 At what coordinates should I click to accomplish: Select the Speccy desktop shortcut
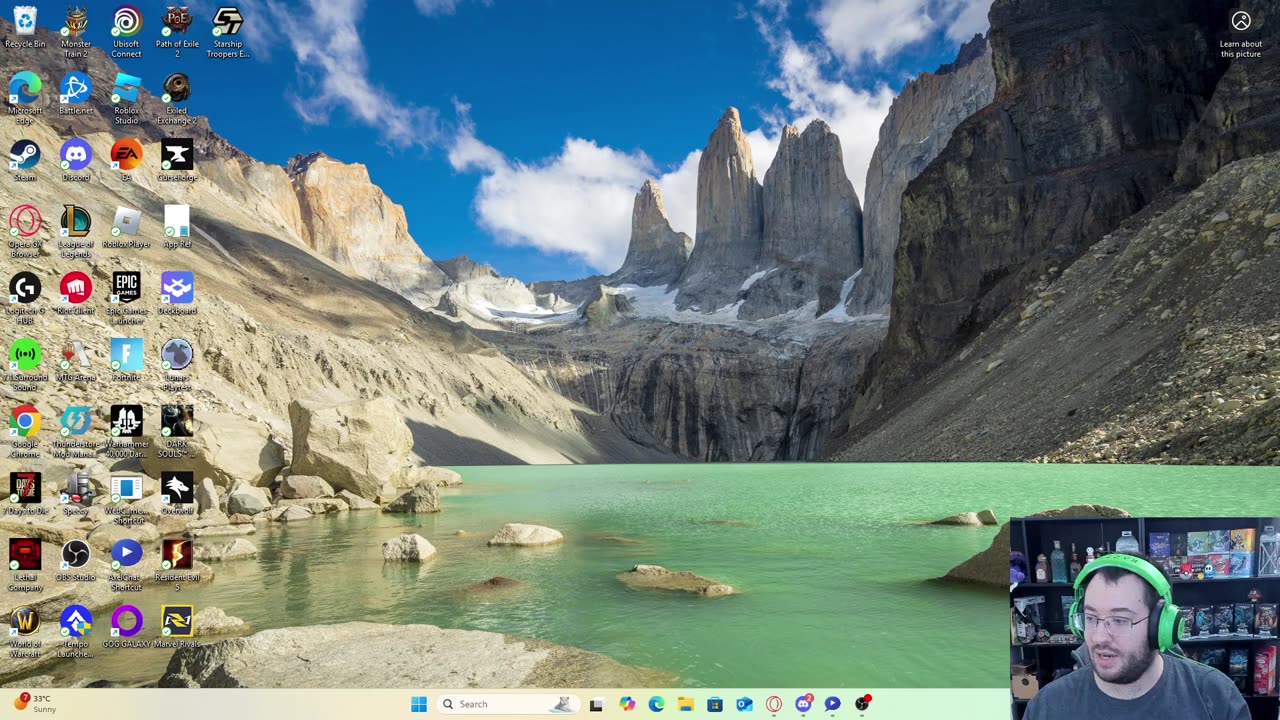[76, 493]
